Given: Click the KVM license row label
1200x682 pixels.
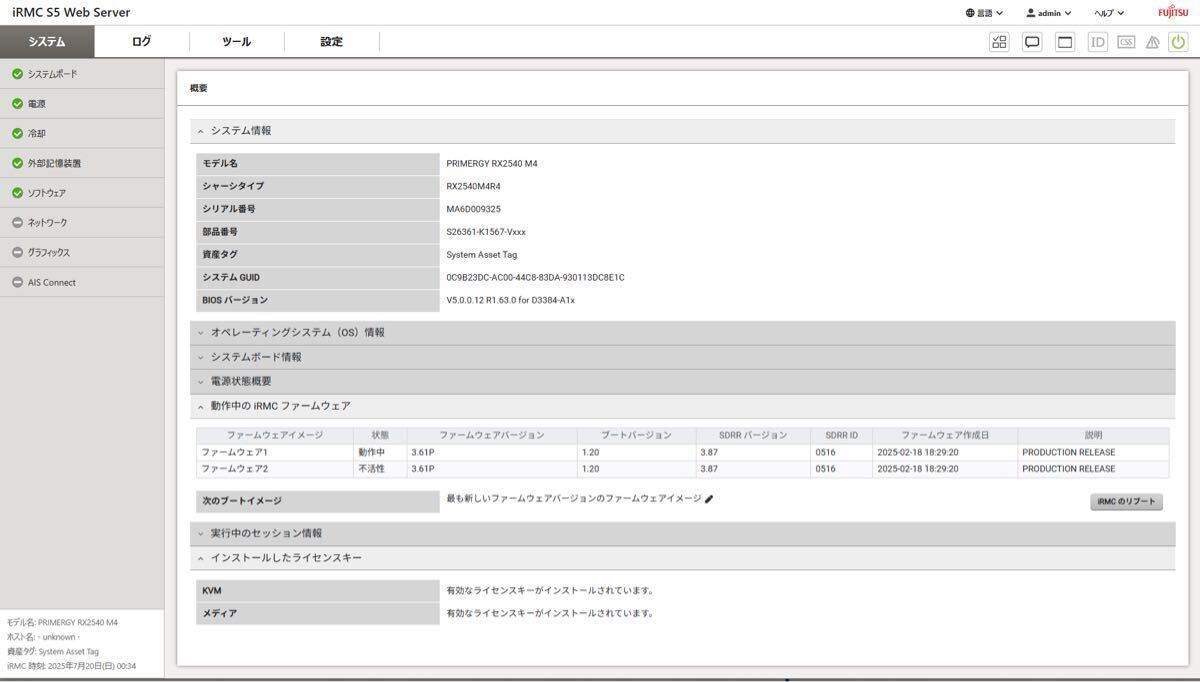Looking at the screenshot, I should point(317,591).
